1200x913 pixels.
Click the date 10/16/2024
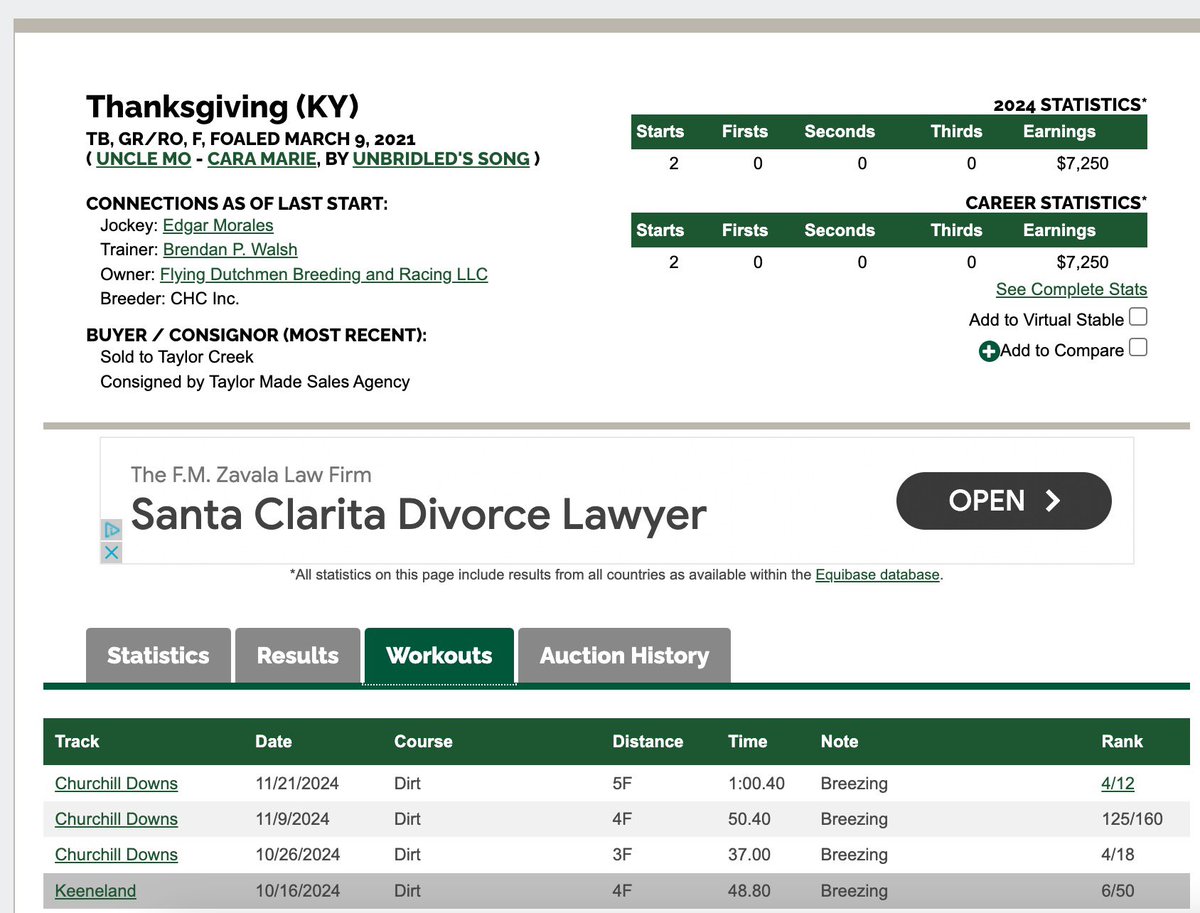[297, 891]
